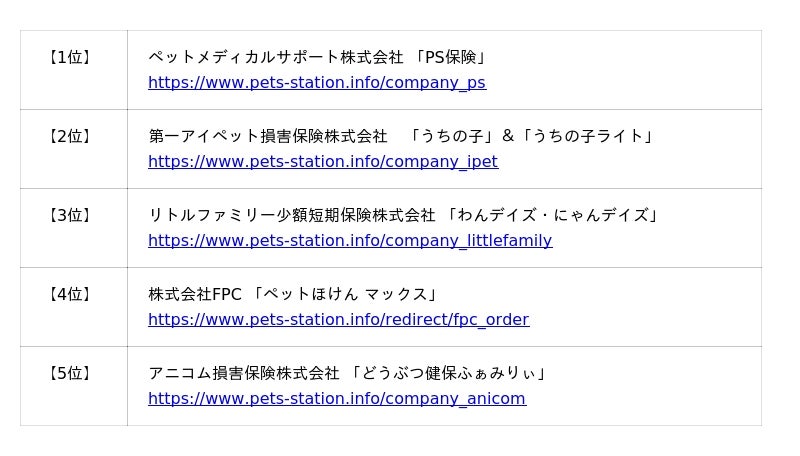This screenshot has height=456, width=800.
Task: Click the 第一アイペット損害保険株式会社 company name
Action: coord(267,136)
